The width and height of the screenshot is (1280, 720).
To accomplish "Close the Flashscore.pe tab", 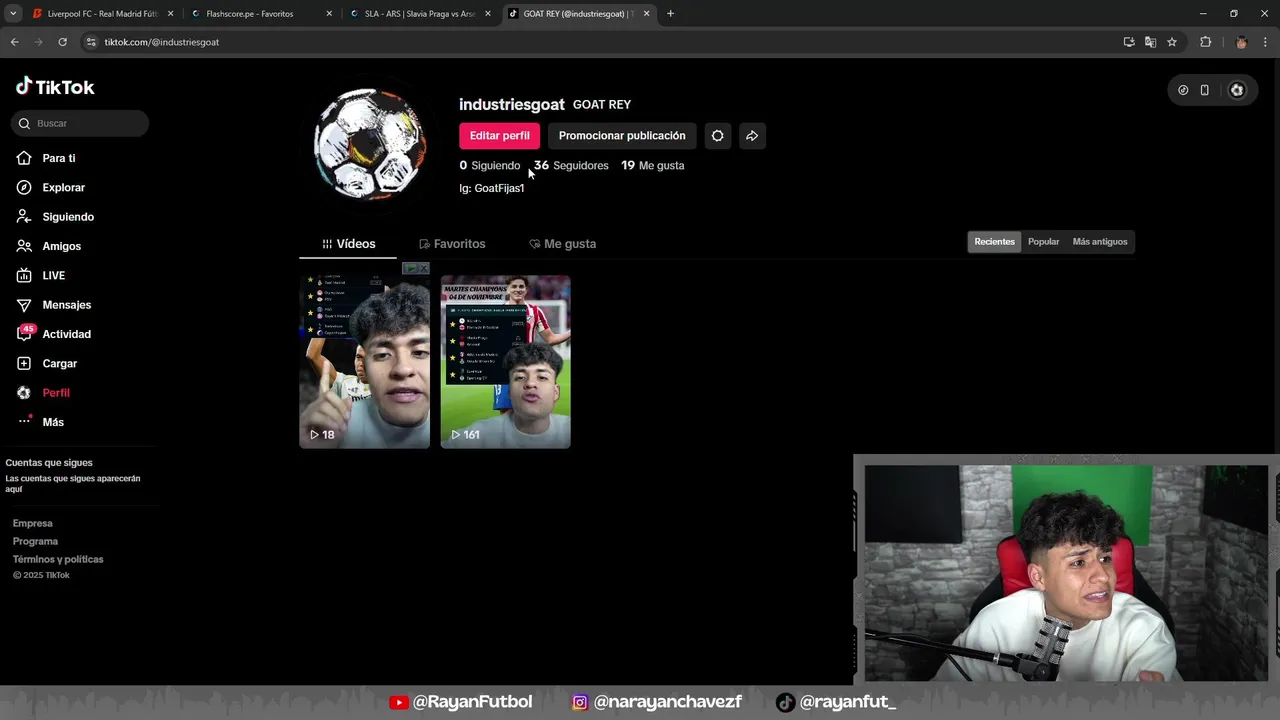I will (329, 14).
